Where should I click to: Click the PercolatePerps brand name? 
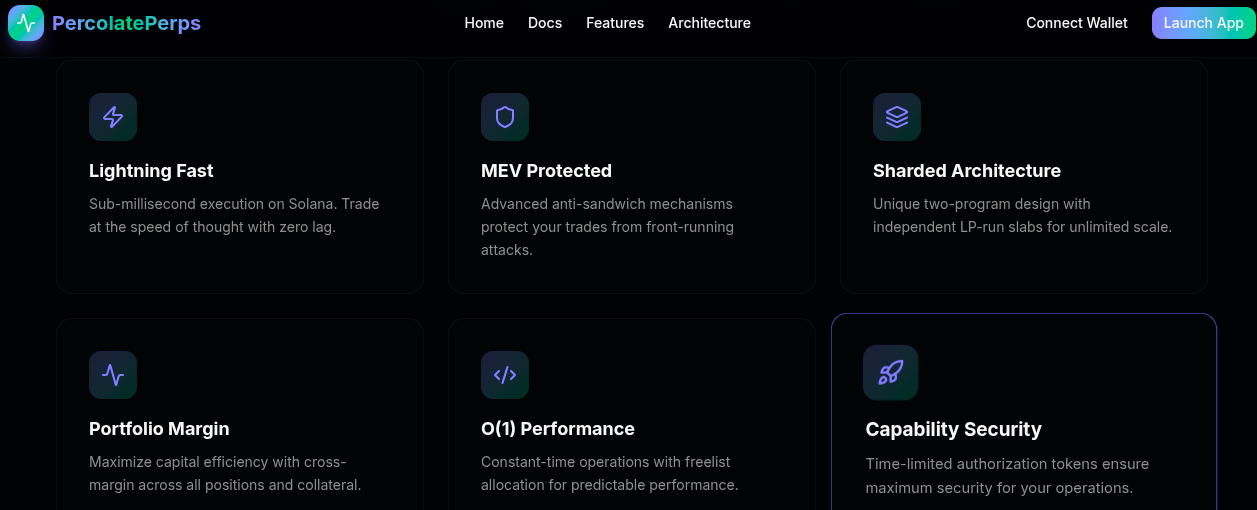point(126,23)
